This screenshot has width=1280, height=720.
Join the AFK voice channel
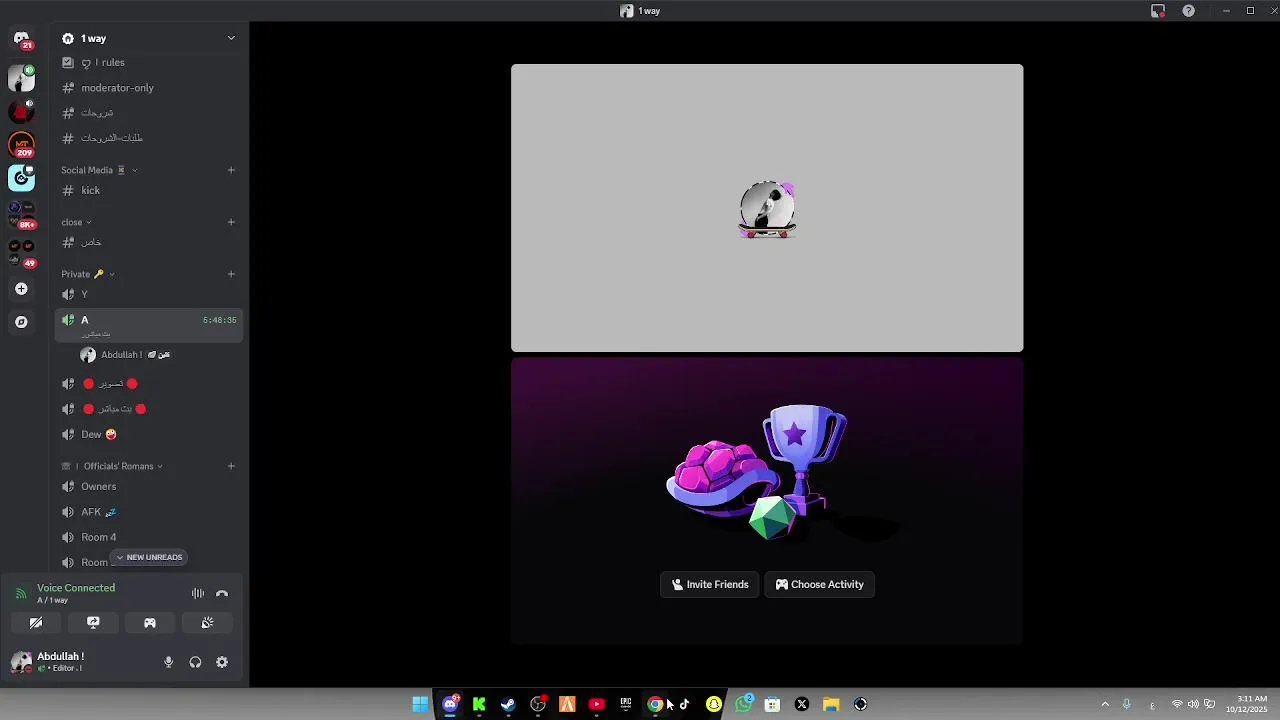[149, 512]
